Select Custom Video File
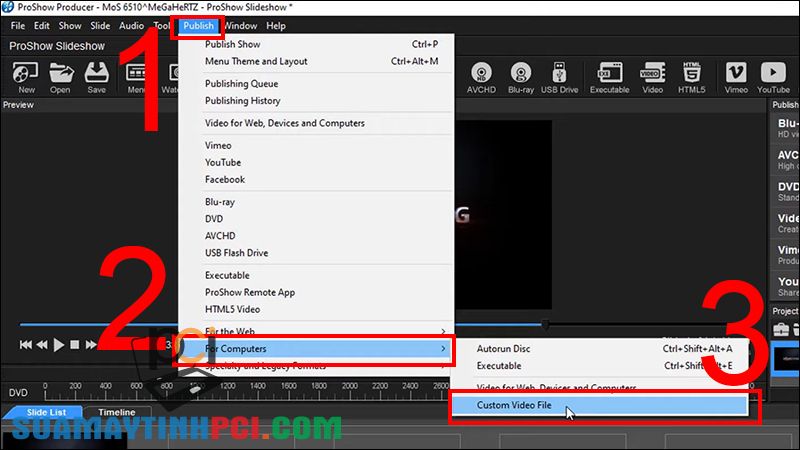The width and height of the screenshot is (800, 450). tap(600, 405)
